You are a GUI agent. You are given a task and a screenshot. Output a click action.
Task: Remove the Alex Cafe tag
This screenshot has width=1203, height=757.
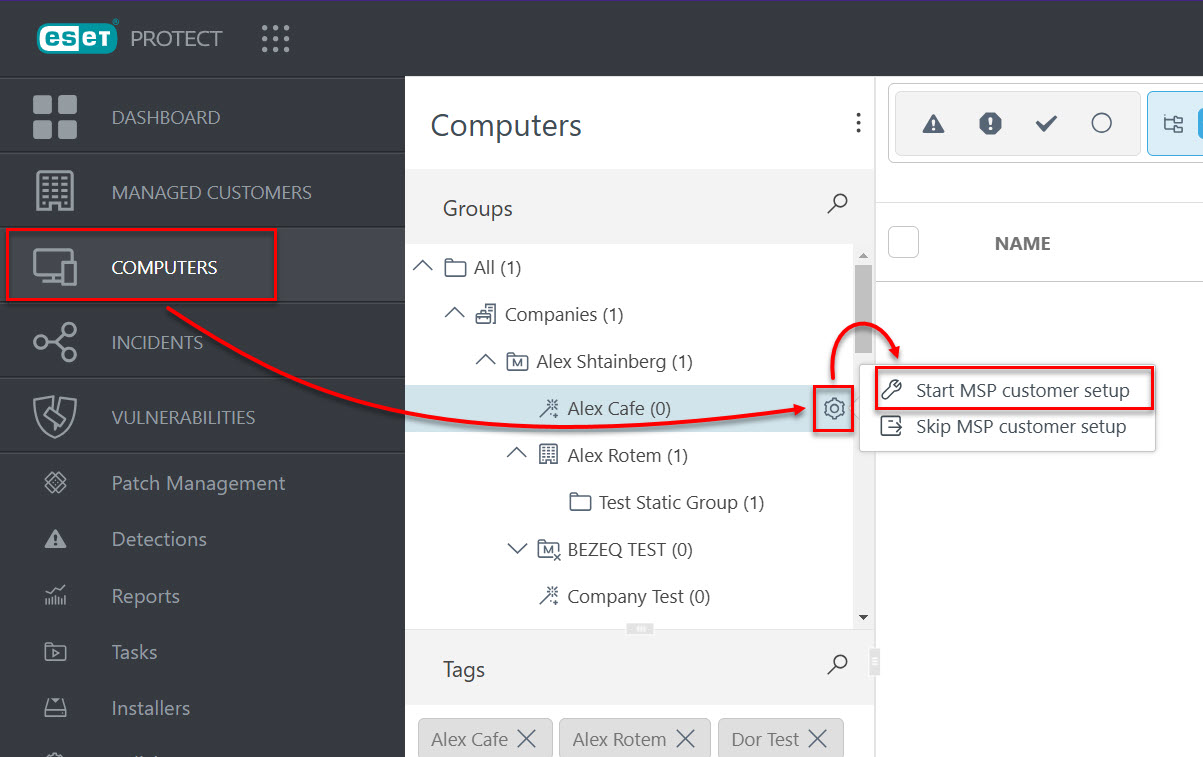527,739
